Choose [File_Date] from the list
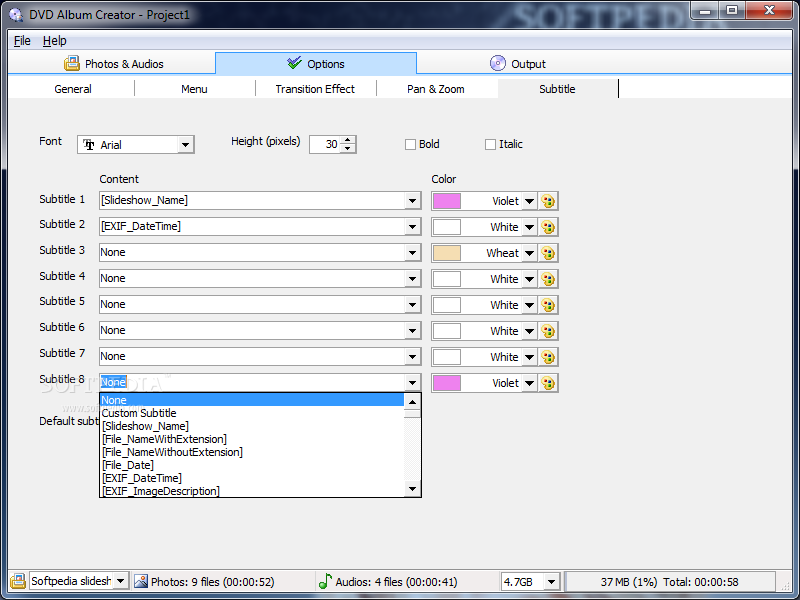Screen dimensions: 800x600 pos(252,465)
